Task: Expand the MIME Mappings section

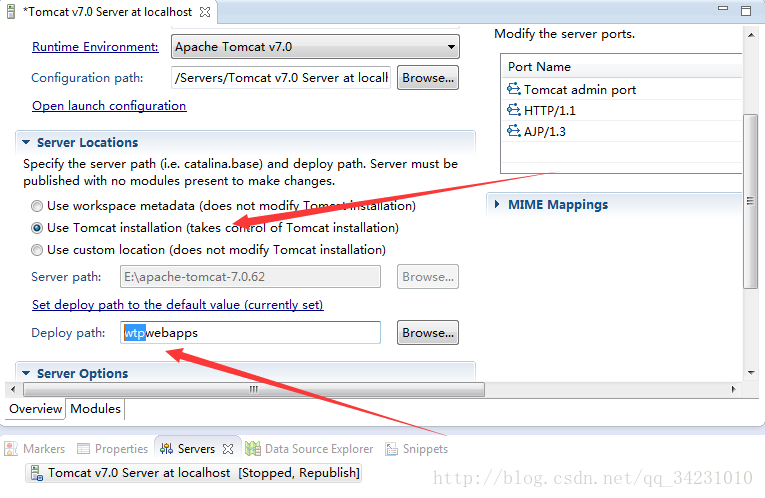Action: [x=497, y=204]
